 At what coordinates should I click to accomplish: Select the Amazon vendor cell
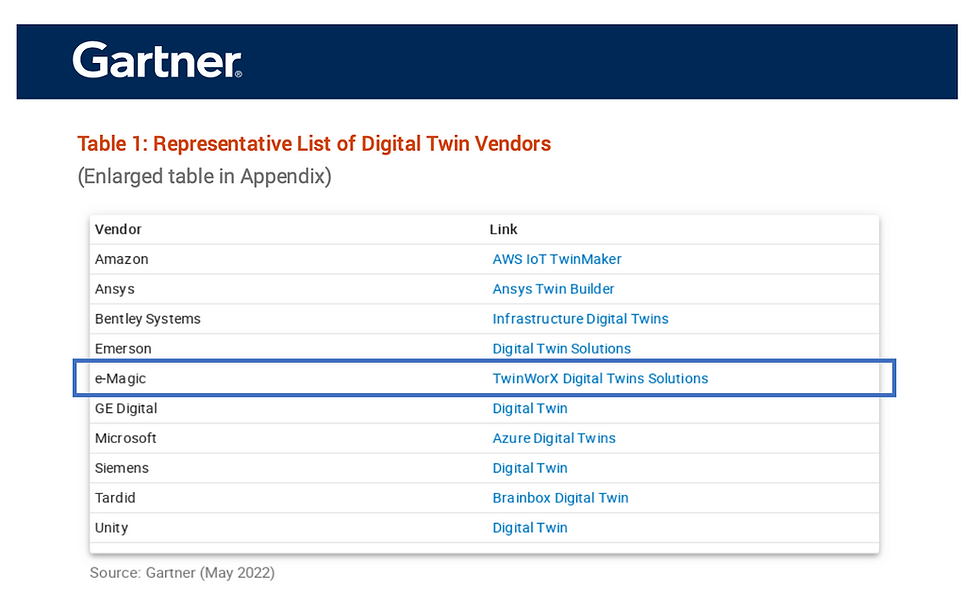(x=121, y=259)
